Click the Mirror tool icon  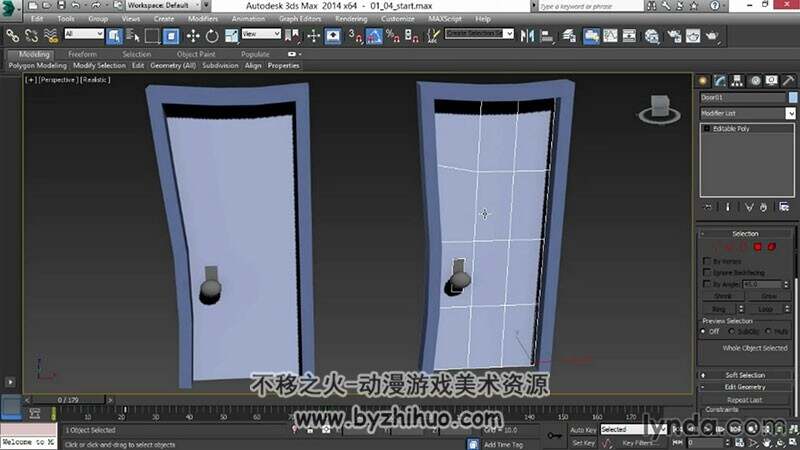click(x=527, y=36)
